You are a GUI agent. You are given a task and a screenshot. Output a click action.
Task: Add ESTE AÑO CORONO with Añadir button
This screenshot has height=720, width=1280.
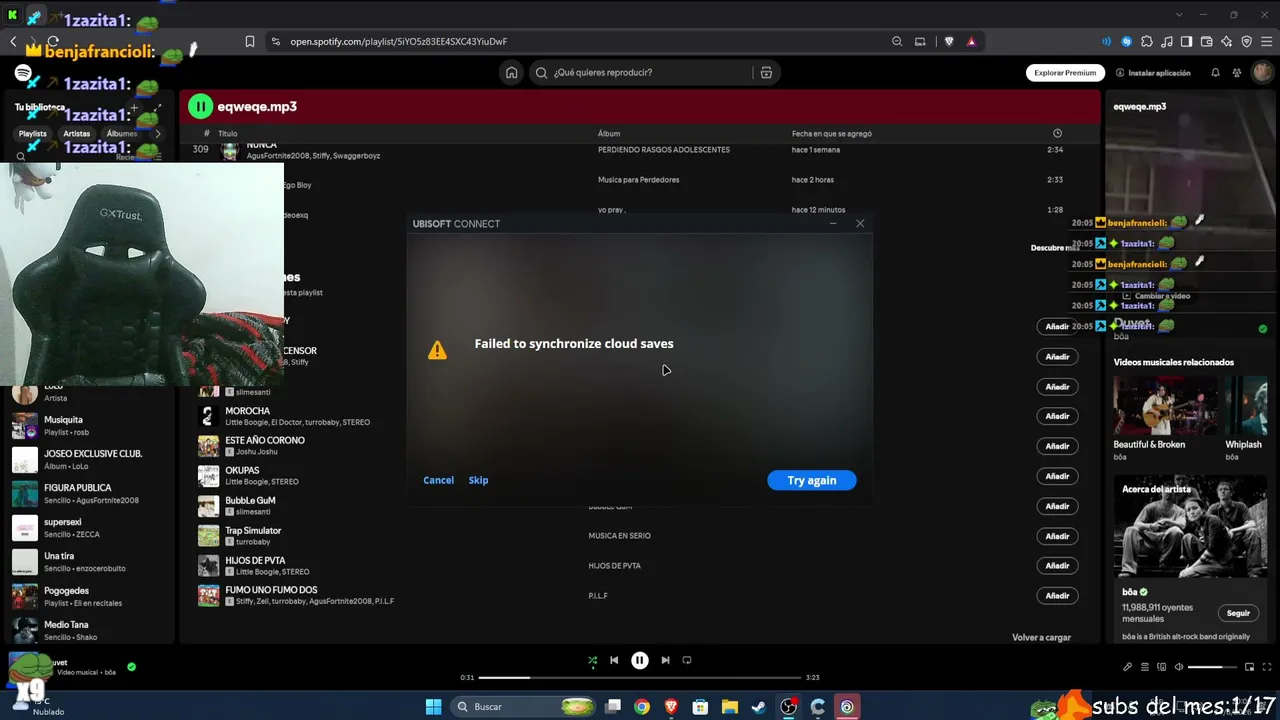(x=1057, y=446)
